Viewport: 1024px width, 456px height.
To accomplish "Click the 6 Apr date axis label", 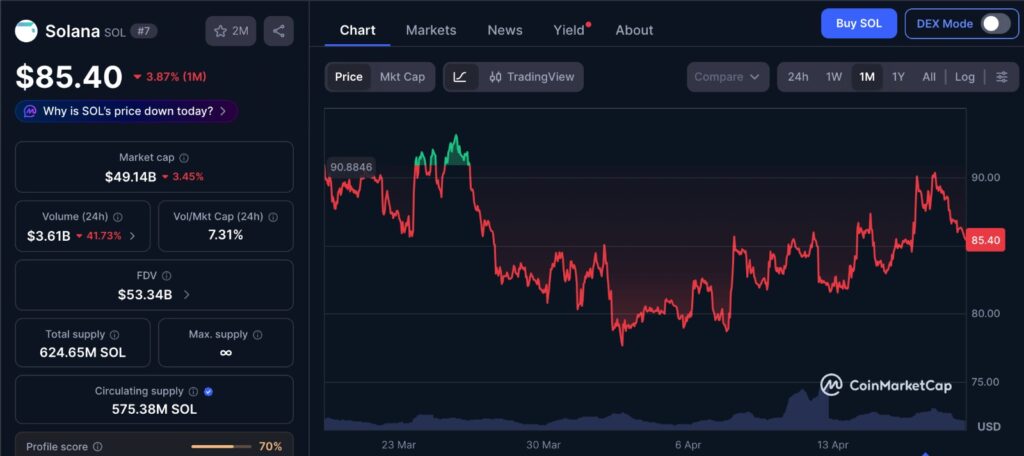I will [x=688, y=445].
